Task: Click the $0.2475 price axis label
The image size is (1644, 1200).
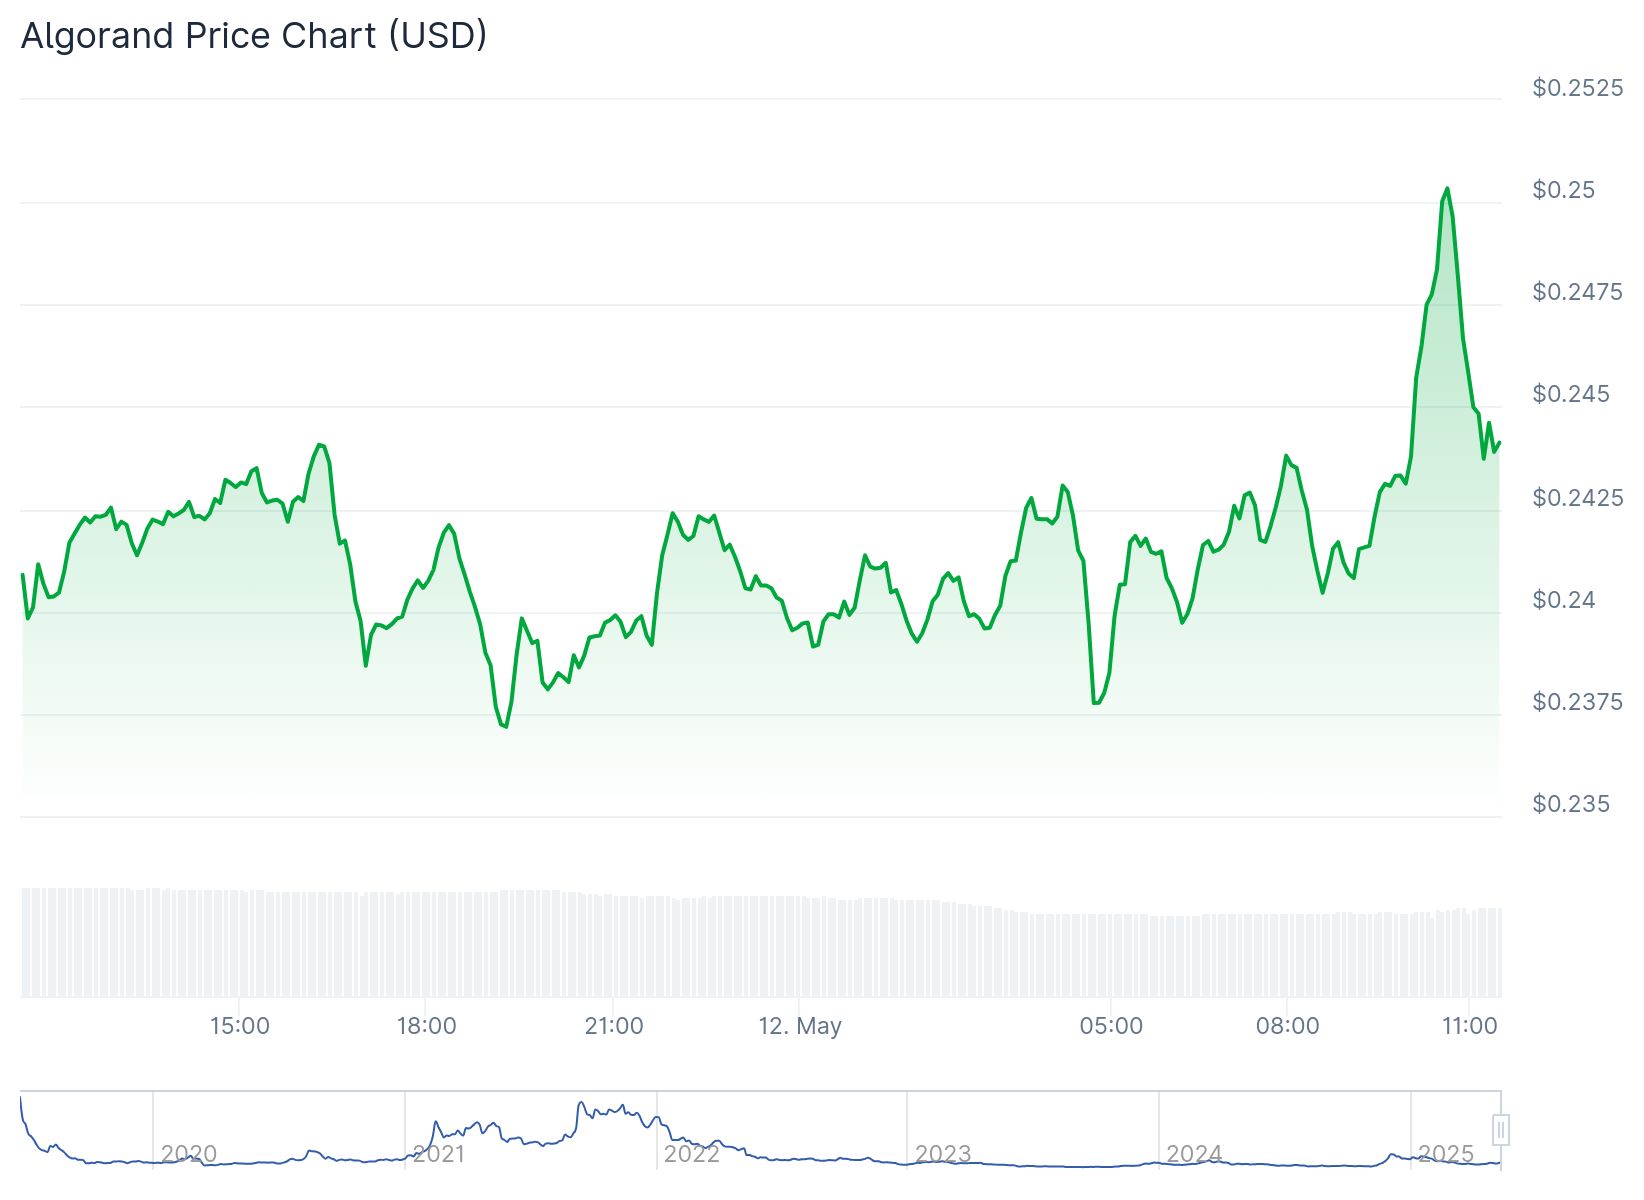Action: 1577,292
